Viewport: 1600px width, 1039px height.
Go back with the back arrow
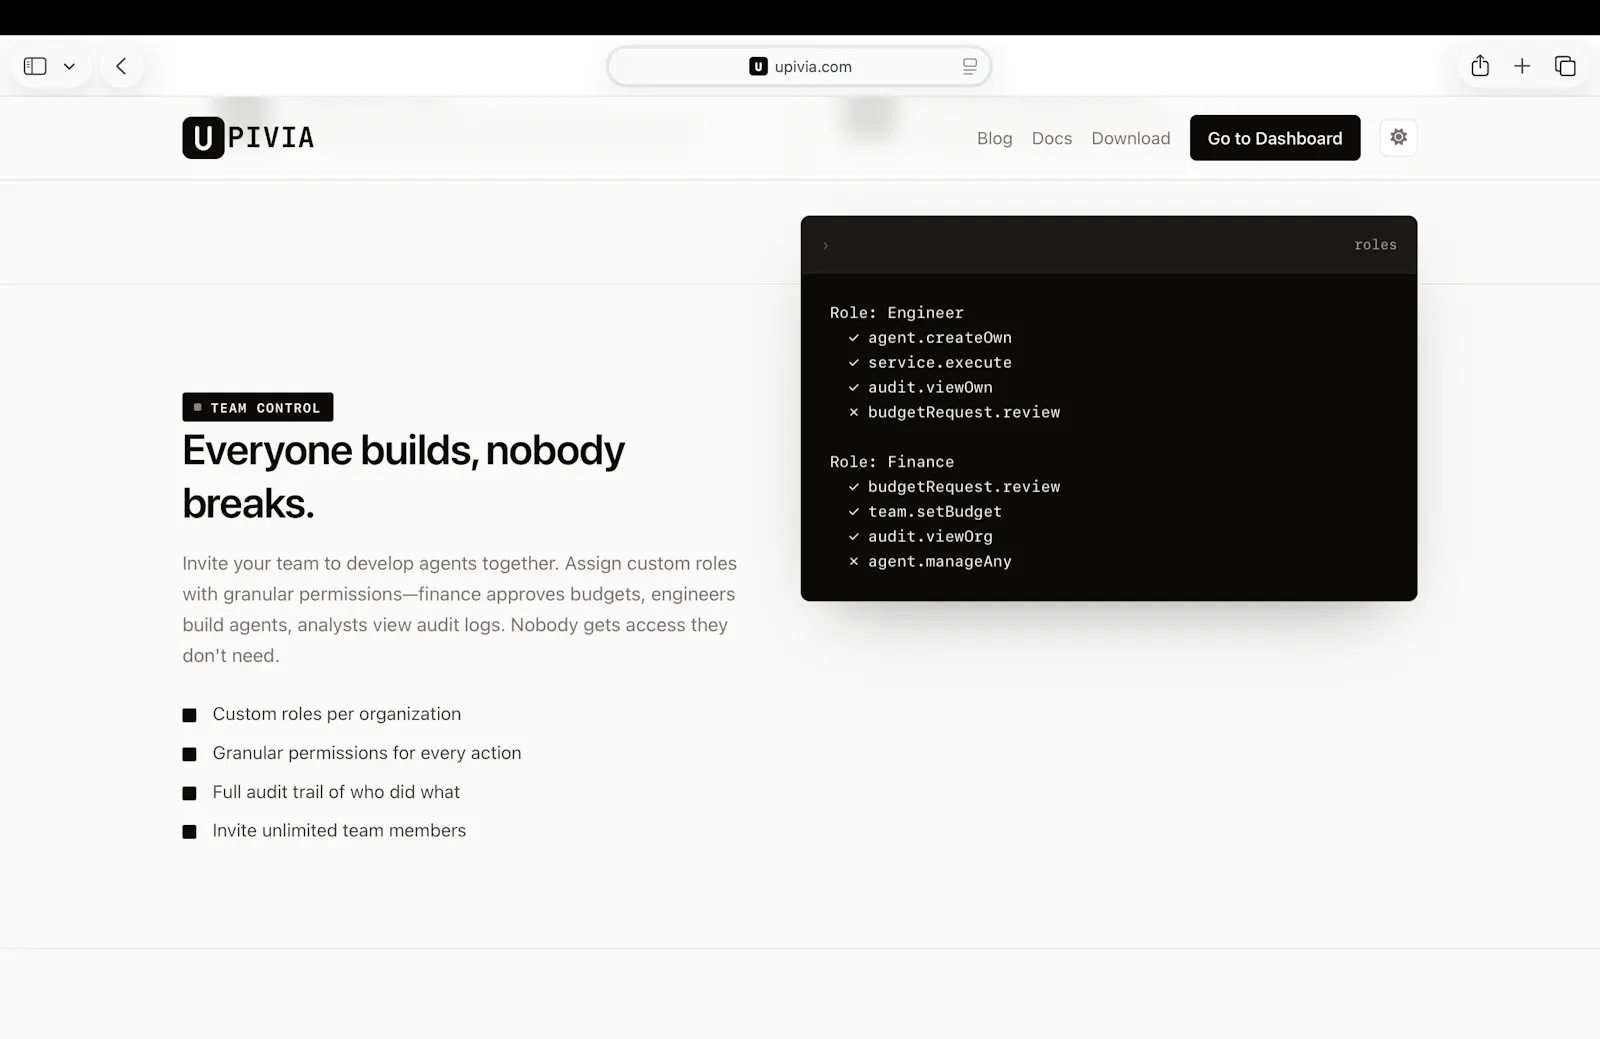(121, 66)
